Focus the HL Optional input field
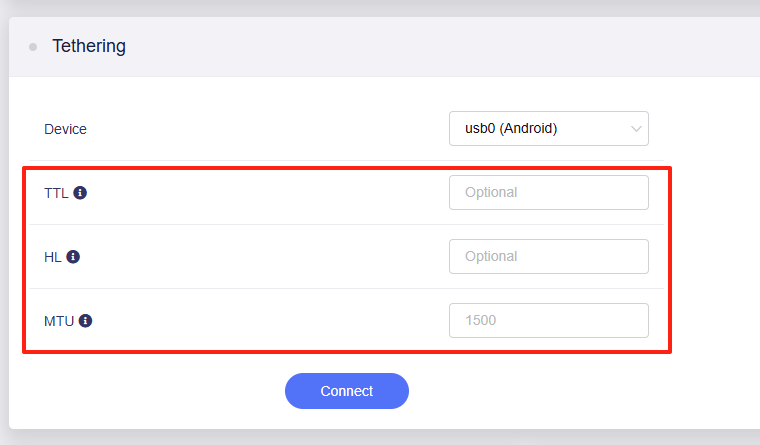The height and width of the screenshot is (445, 760). click(x=548, y=256)
